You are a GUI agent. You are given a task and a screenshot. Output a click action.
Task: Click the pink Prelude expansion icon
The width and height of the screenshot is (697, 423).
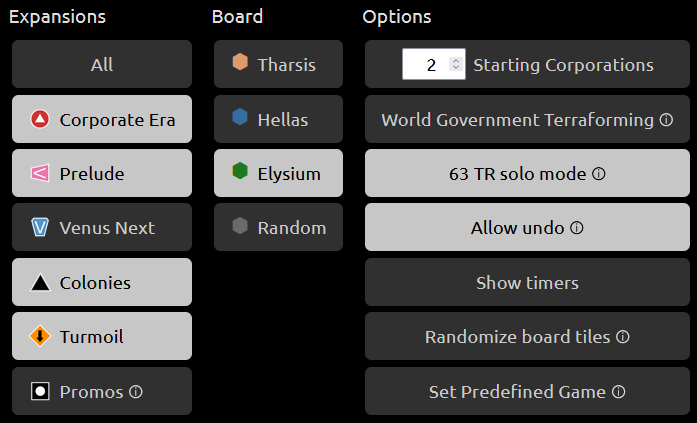click(40, 173)
